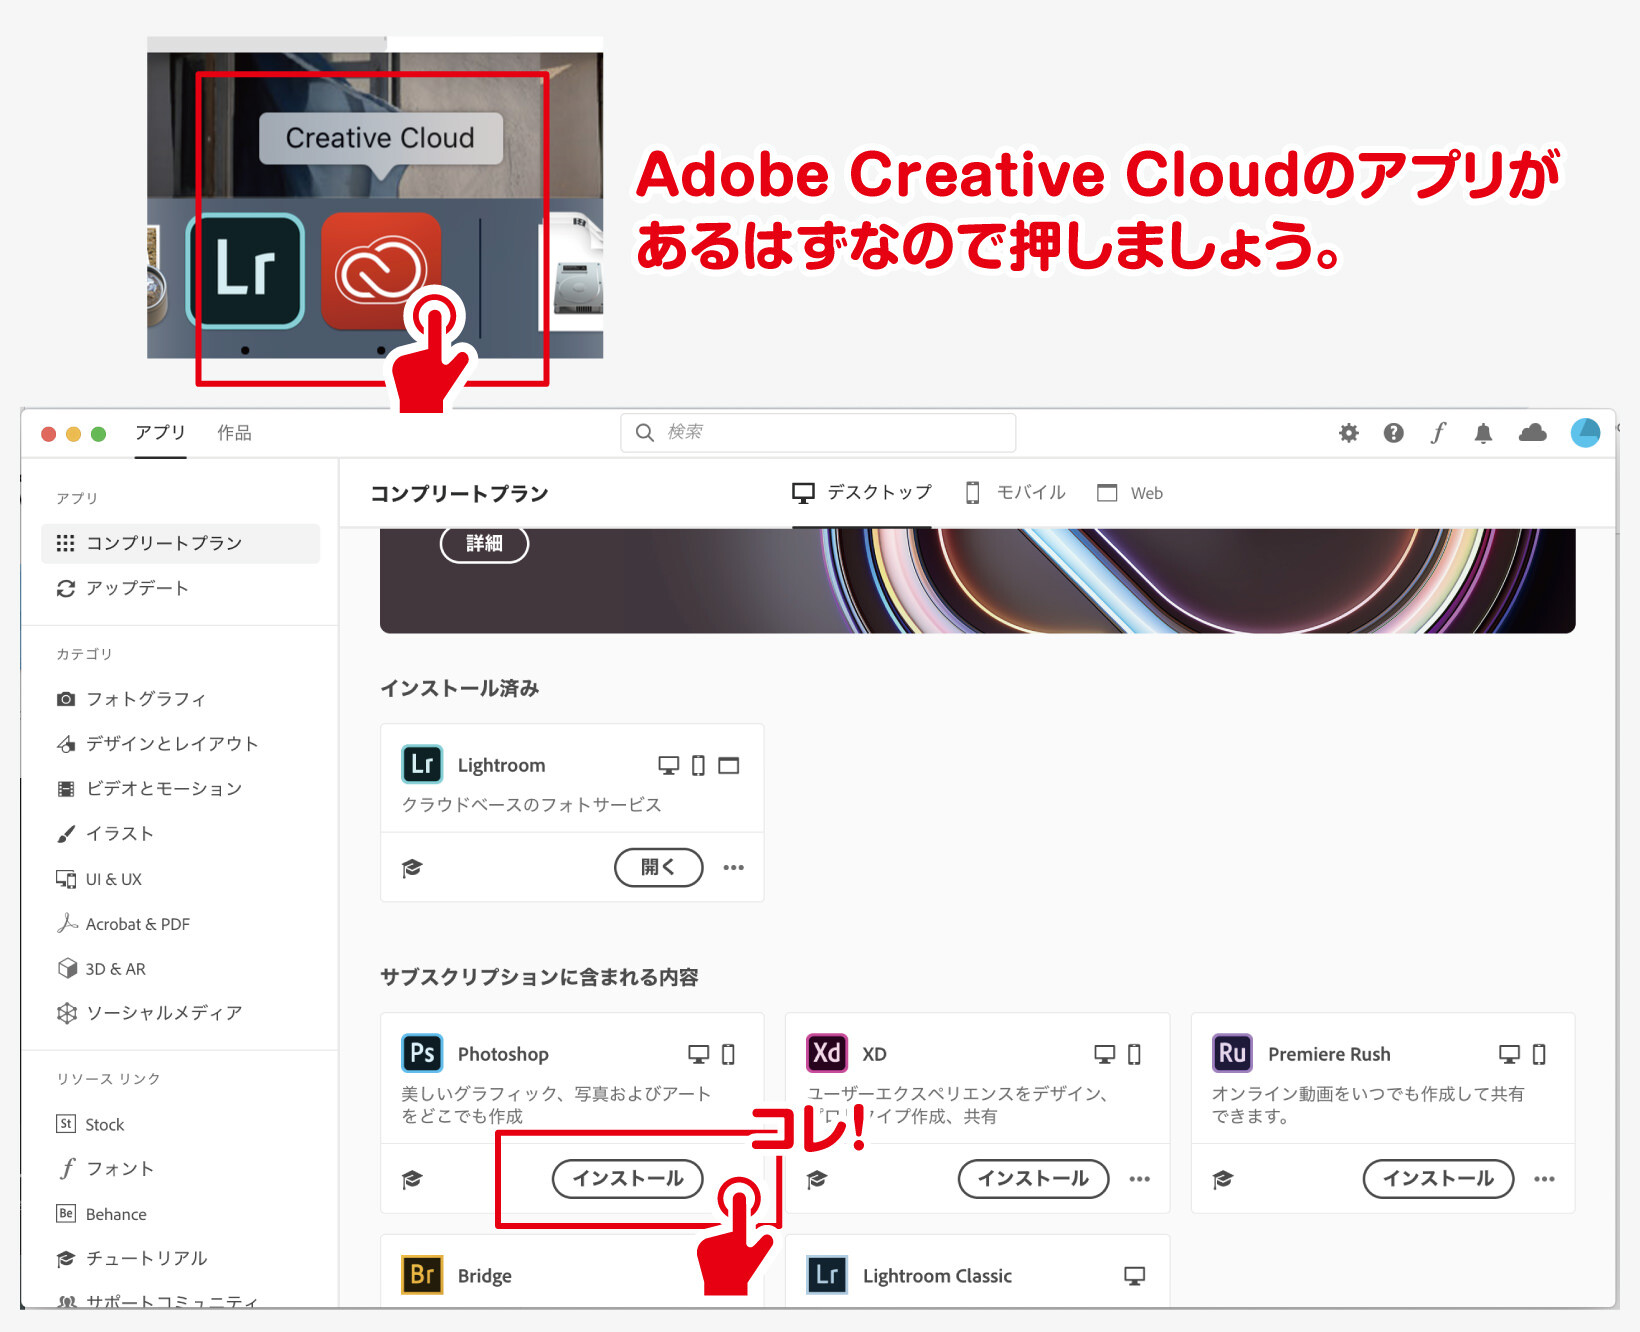Open イラスト category
The image size is (1640, 1332).
pyautogui.click(x=105, y=834)
